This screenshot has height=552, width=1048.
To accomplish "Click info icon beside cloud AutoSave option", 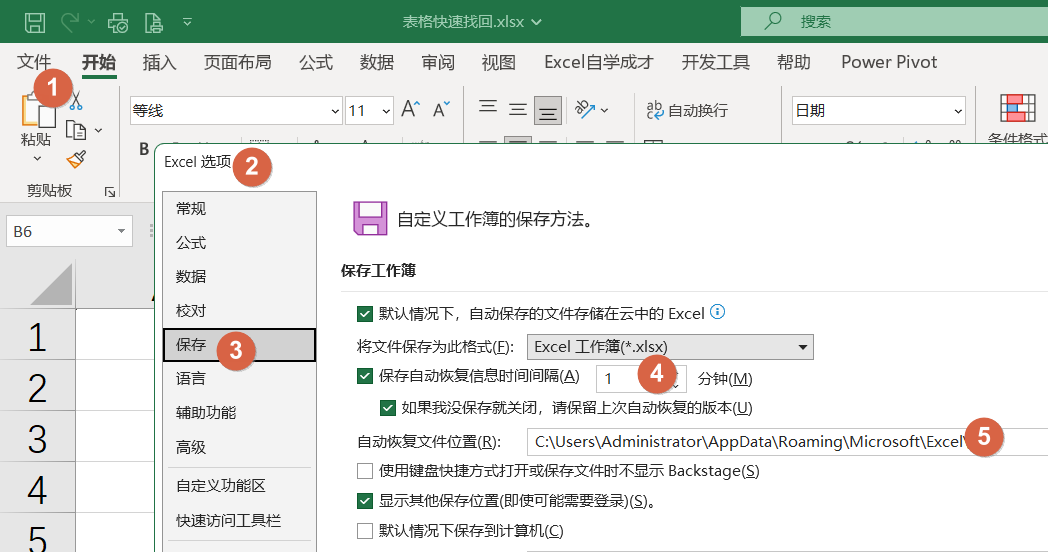I will pyautogui.click(x=717, y=311).
